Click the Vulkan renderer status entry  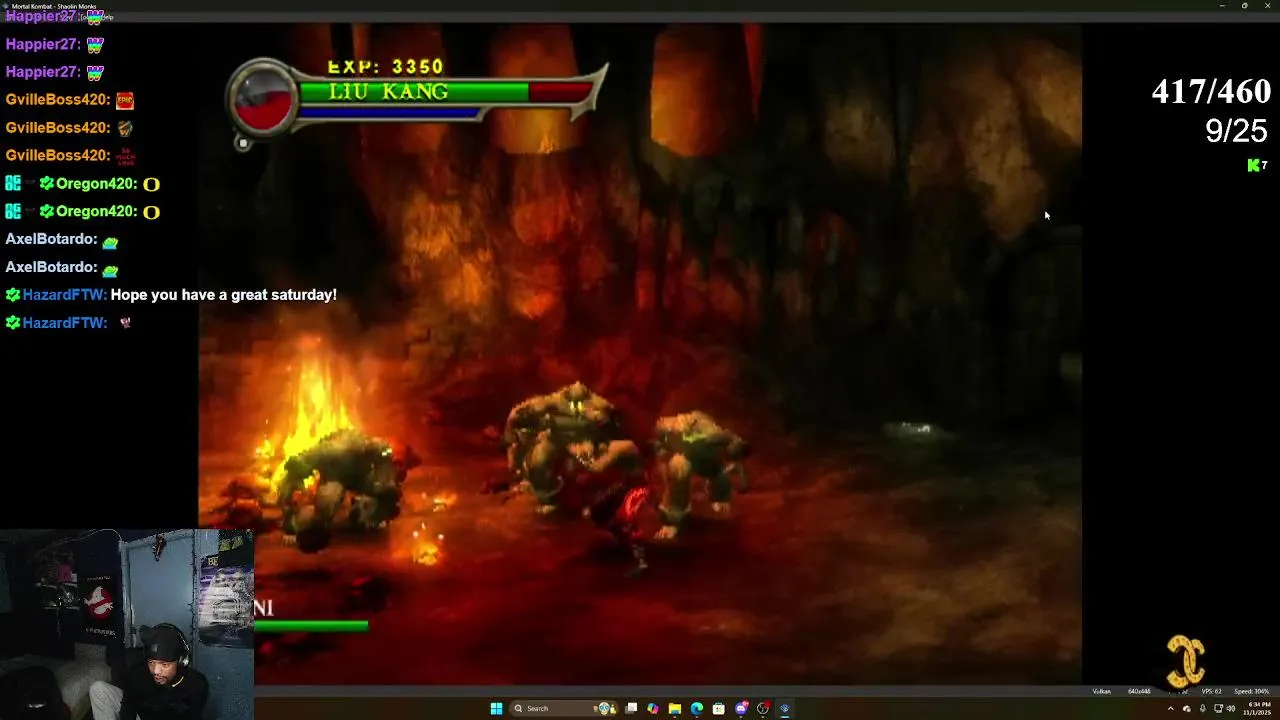point(1102,691)
